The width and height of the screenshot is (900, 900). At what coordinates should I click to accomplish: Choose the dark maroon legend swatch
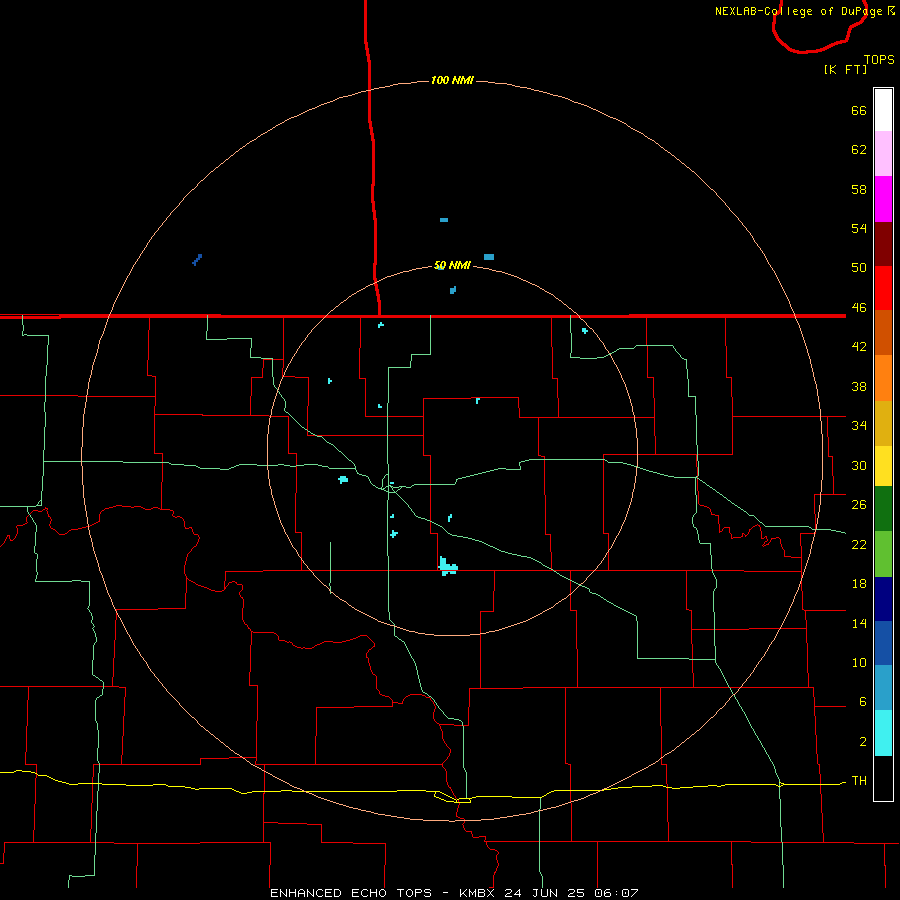point(883,244)
